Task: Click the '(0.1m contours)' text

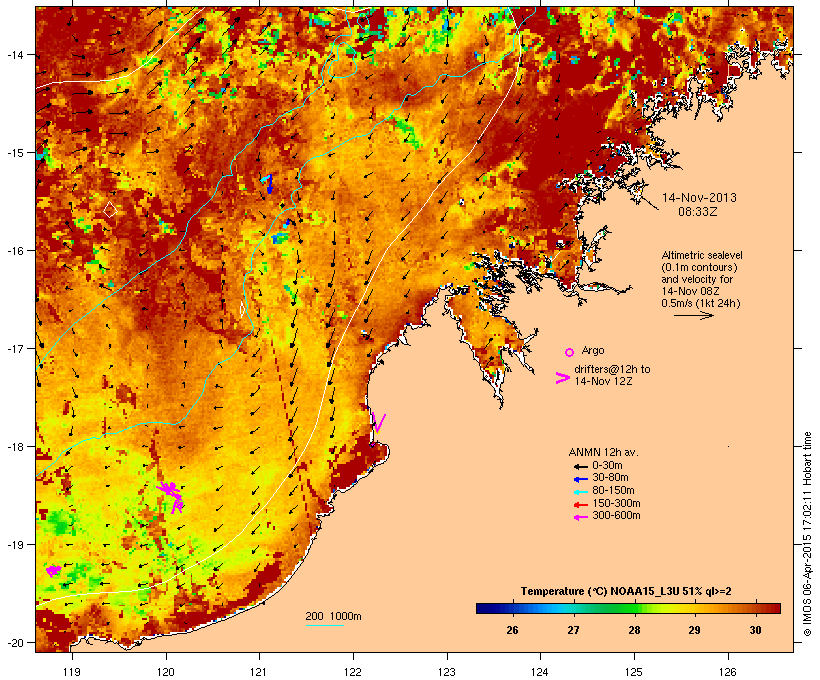Action: point(699,267)
